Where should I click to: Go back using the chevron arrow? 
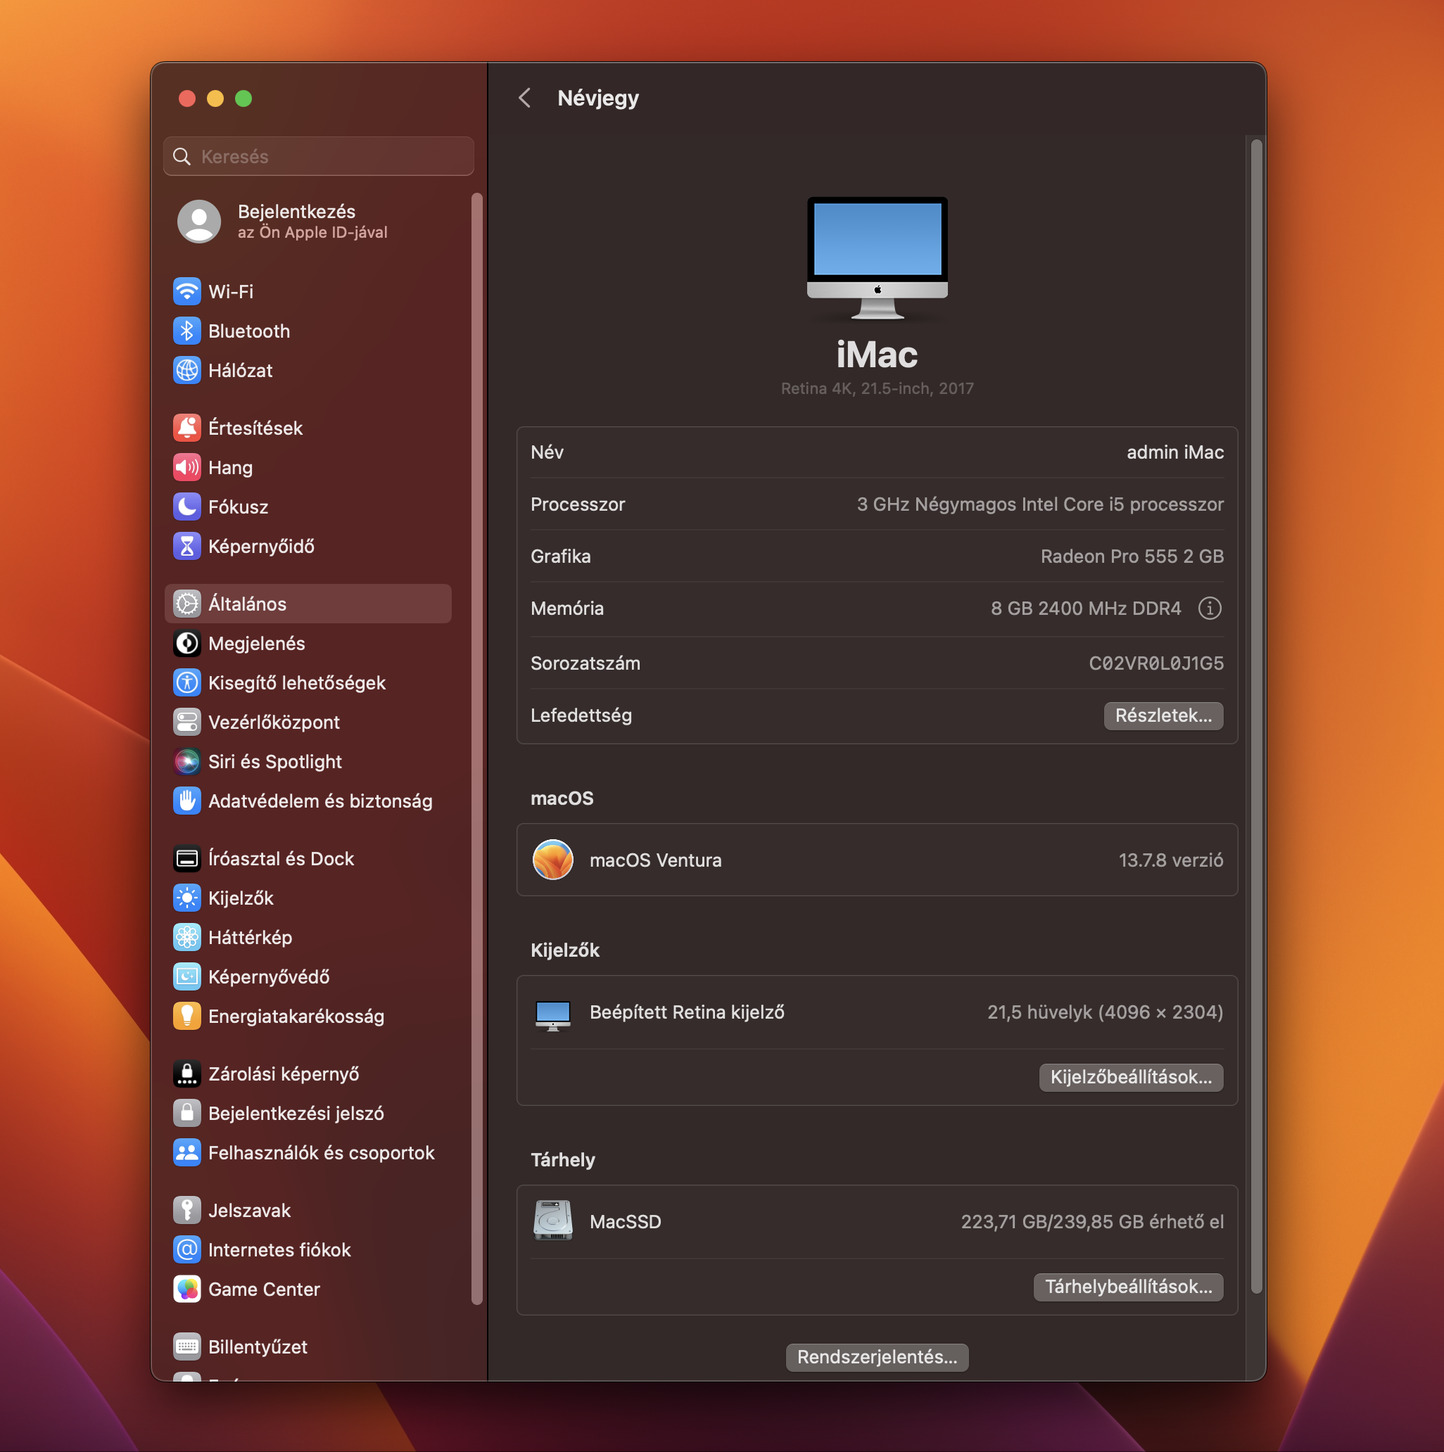click(525, 98)
